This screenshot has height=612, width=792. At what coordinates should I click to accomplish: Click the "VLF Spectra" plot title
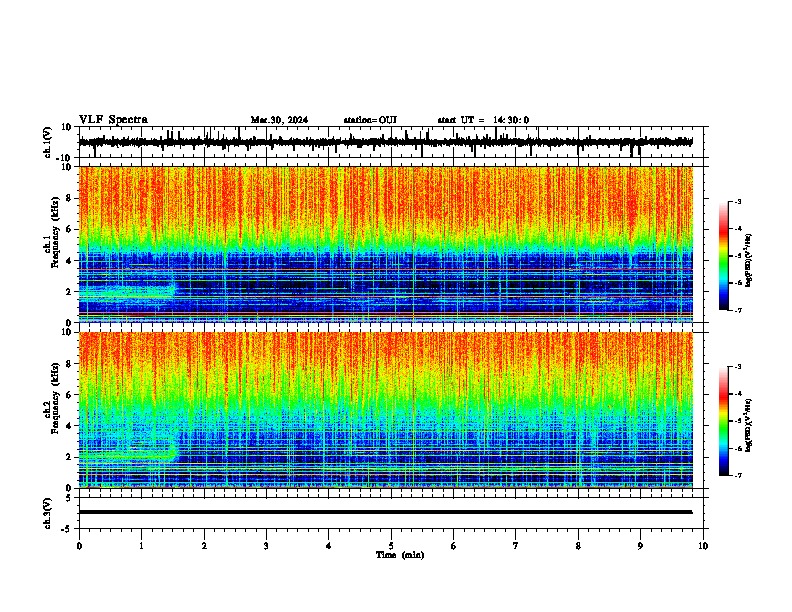click(x=113, y=120)
